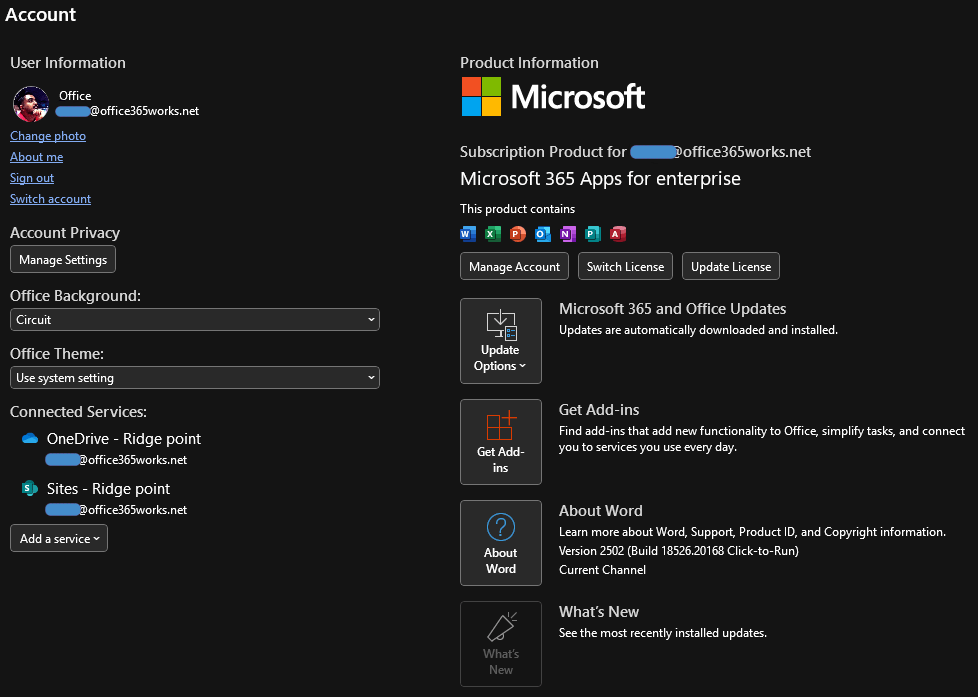This screenshot has height=697, width=978.
Task: Click the Account page heading
Action: (x=41, y=14)
